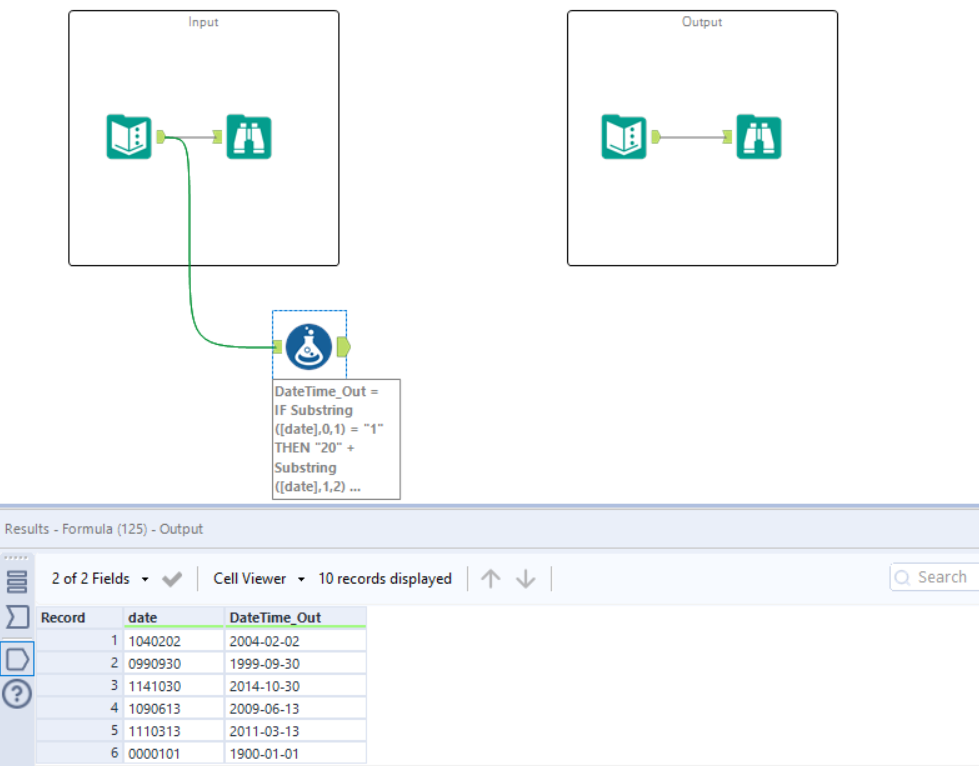This screenshot has width=979, height=766.
Task: Click the Input container title
Action: (204, 22)
